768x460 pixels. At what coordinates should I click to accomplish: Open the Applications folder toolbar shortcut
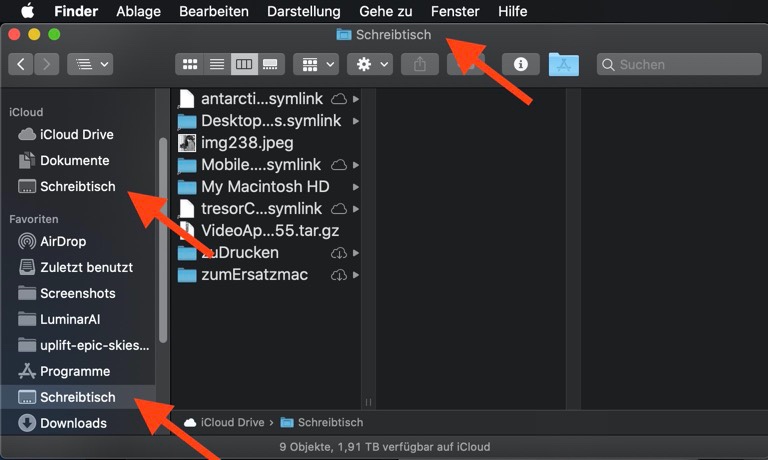564,64
